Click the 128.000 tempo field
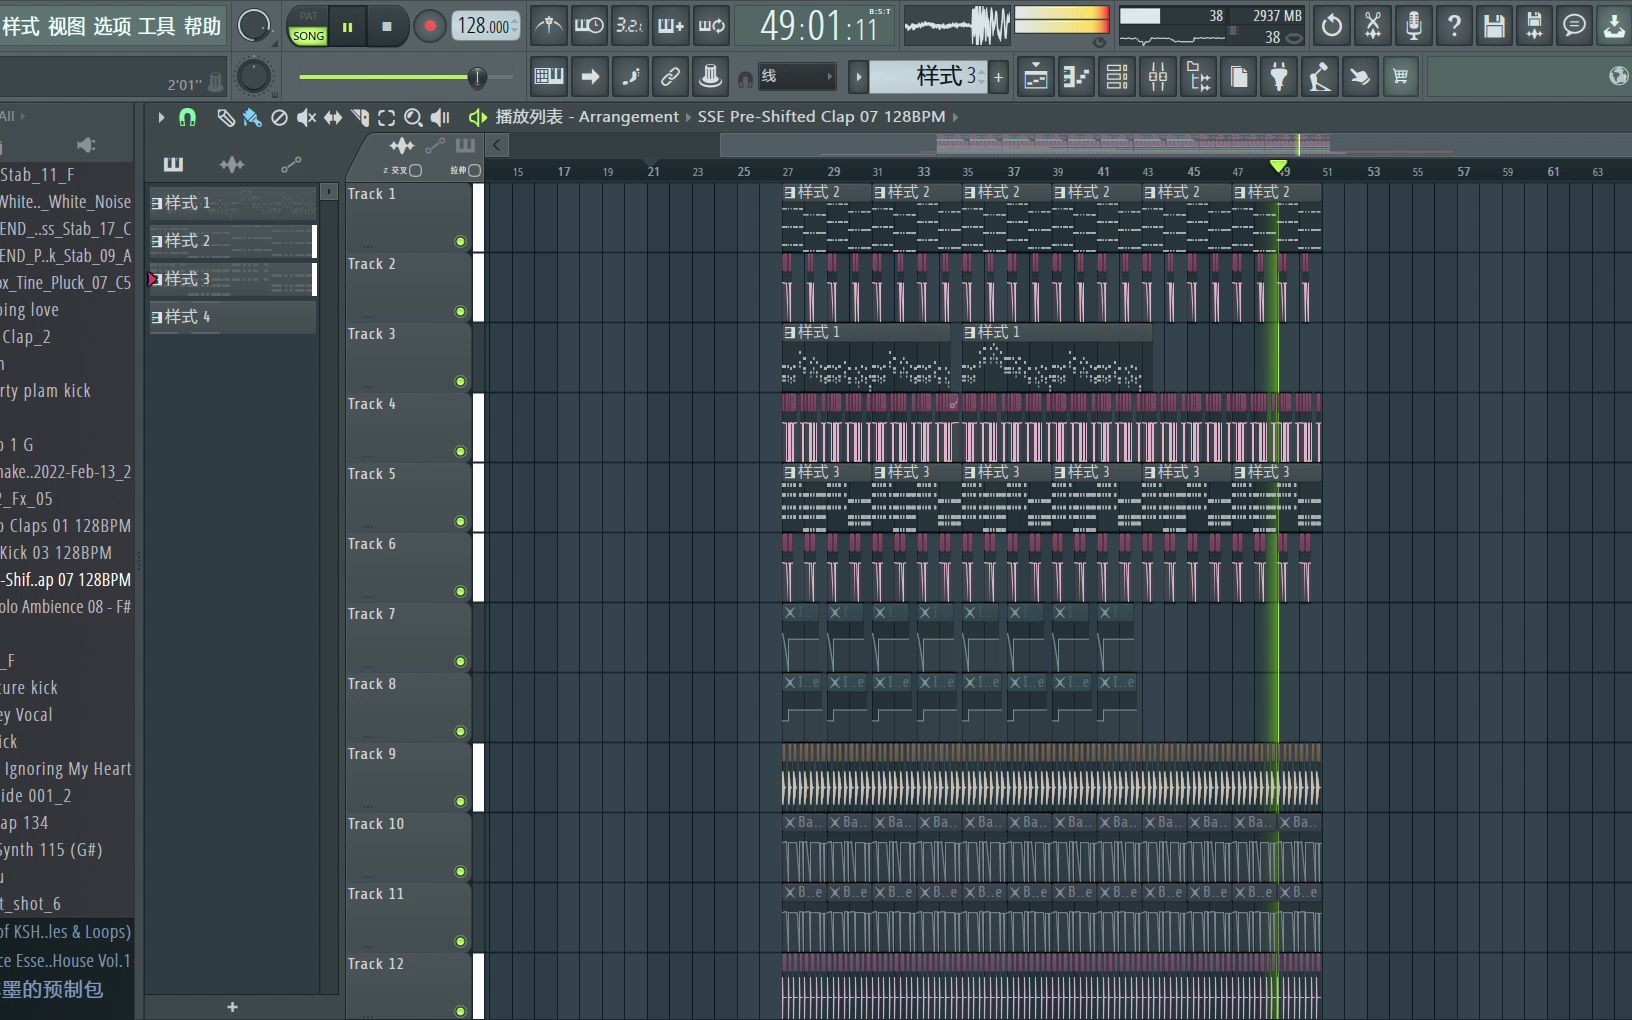This screenshot has width=1632, height=1020. click(x=487, y=26)
